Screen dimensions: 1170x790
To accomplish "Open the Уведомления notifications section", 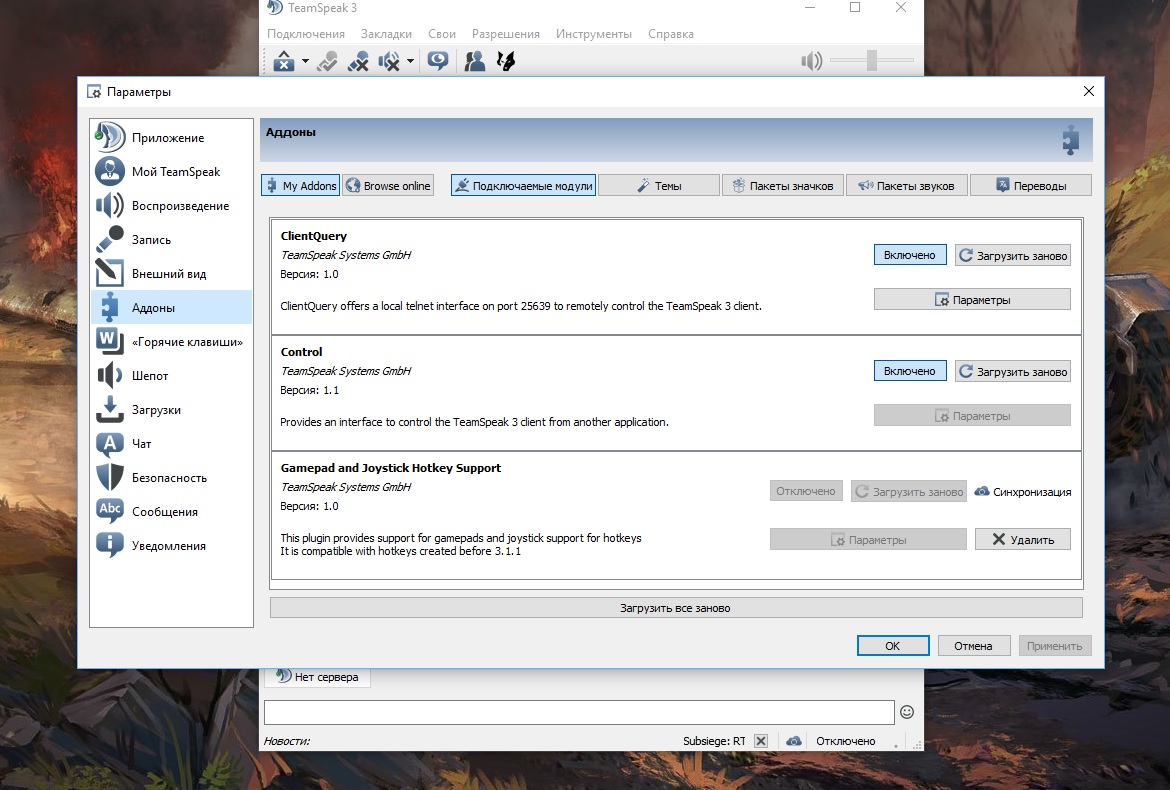I will [171, 545].
